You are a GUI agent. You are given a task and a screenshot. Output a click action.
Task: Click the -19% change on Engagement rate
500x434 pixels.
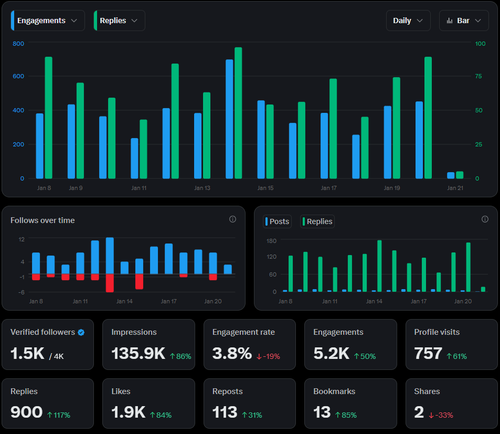pos(268,356)
